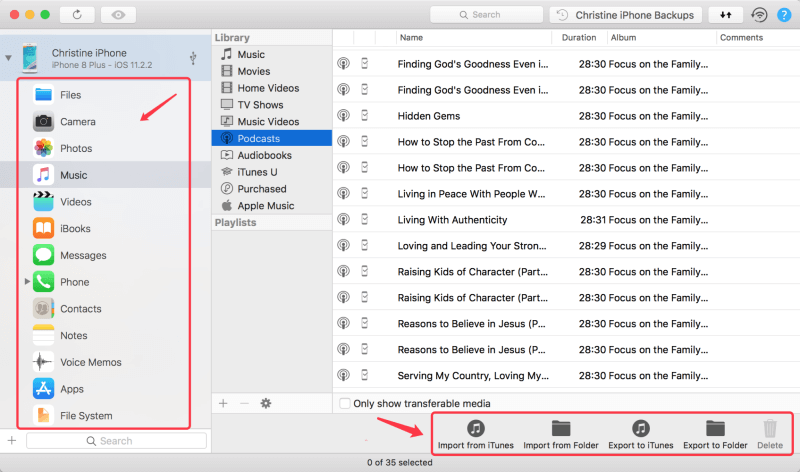Click the 28:29 duration cell
This screenshot has height=472, width=800.
coord(592,246)
